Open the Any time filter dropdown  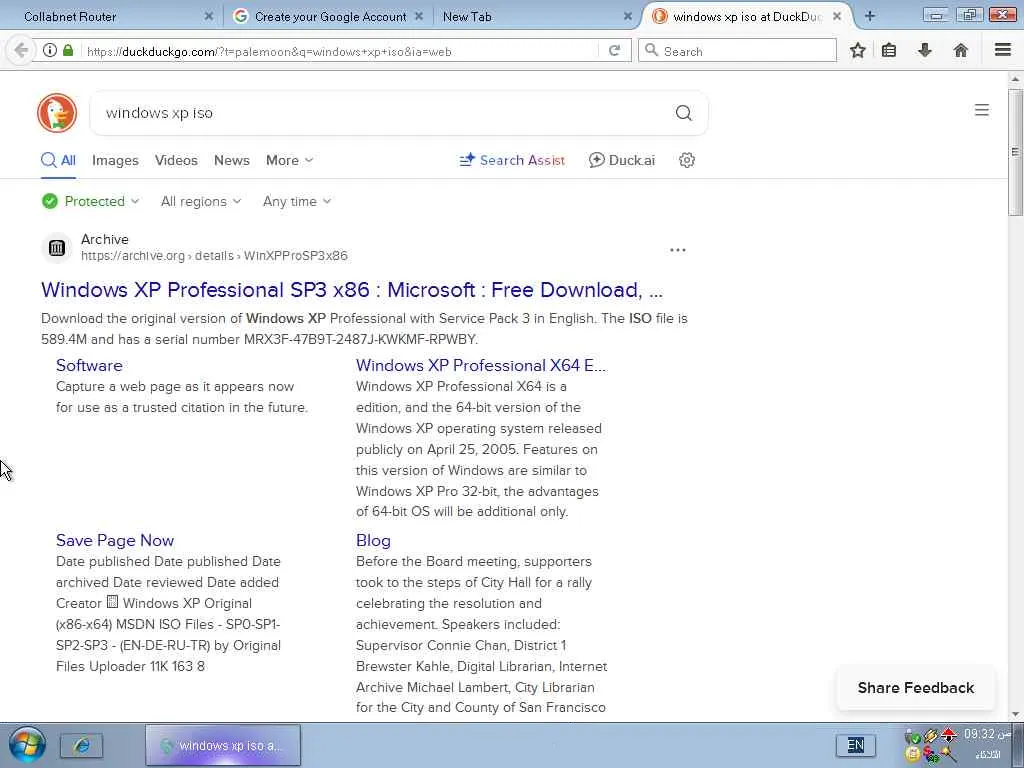click(297, 201)
